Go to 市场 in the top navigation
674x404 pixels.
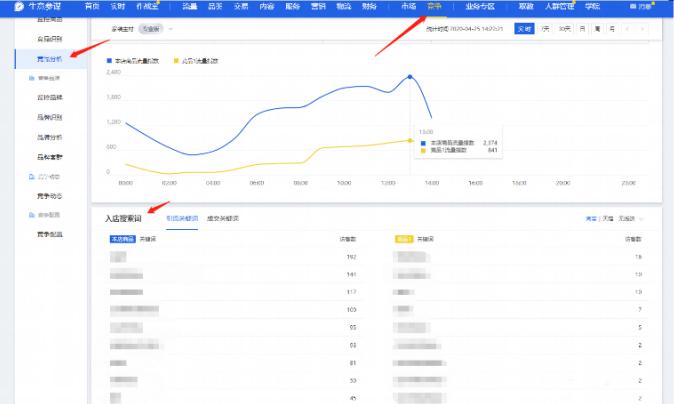tap(408, 6)
